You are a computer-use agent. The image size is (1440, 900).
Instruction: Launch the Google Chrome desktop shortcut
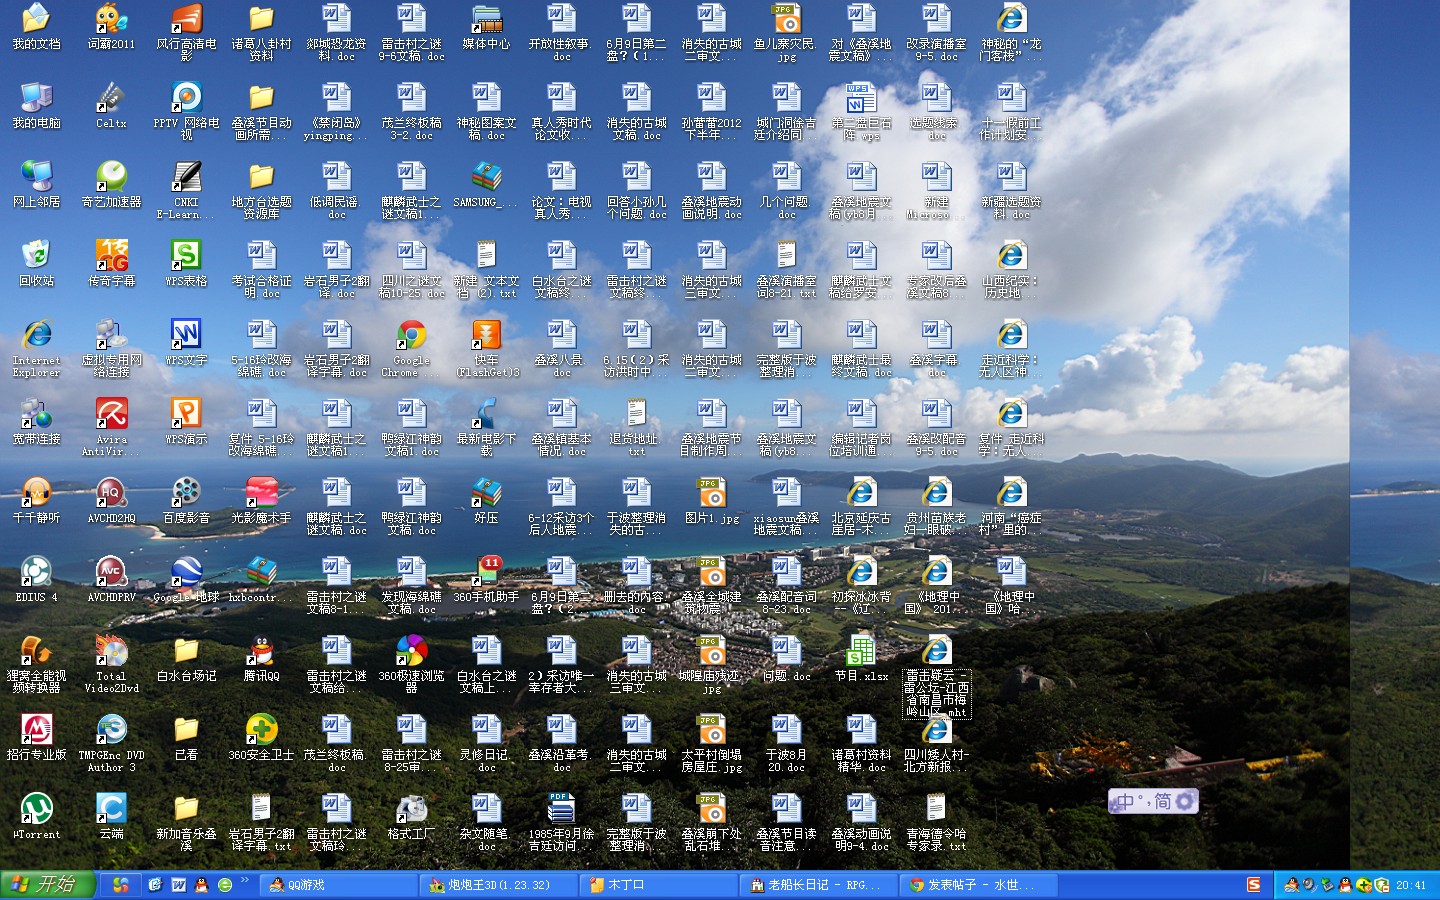pyautogui.click(x=411, y=348)
